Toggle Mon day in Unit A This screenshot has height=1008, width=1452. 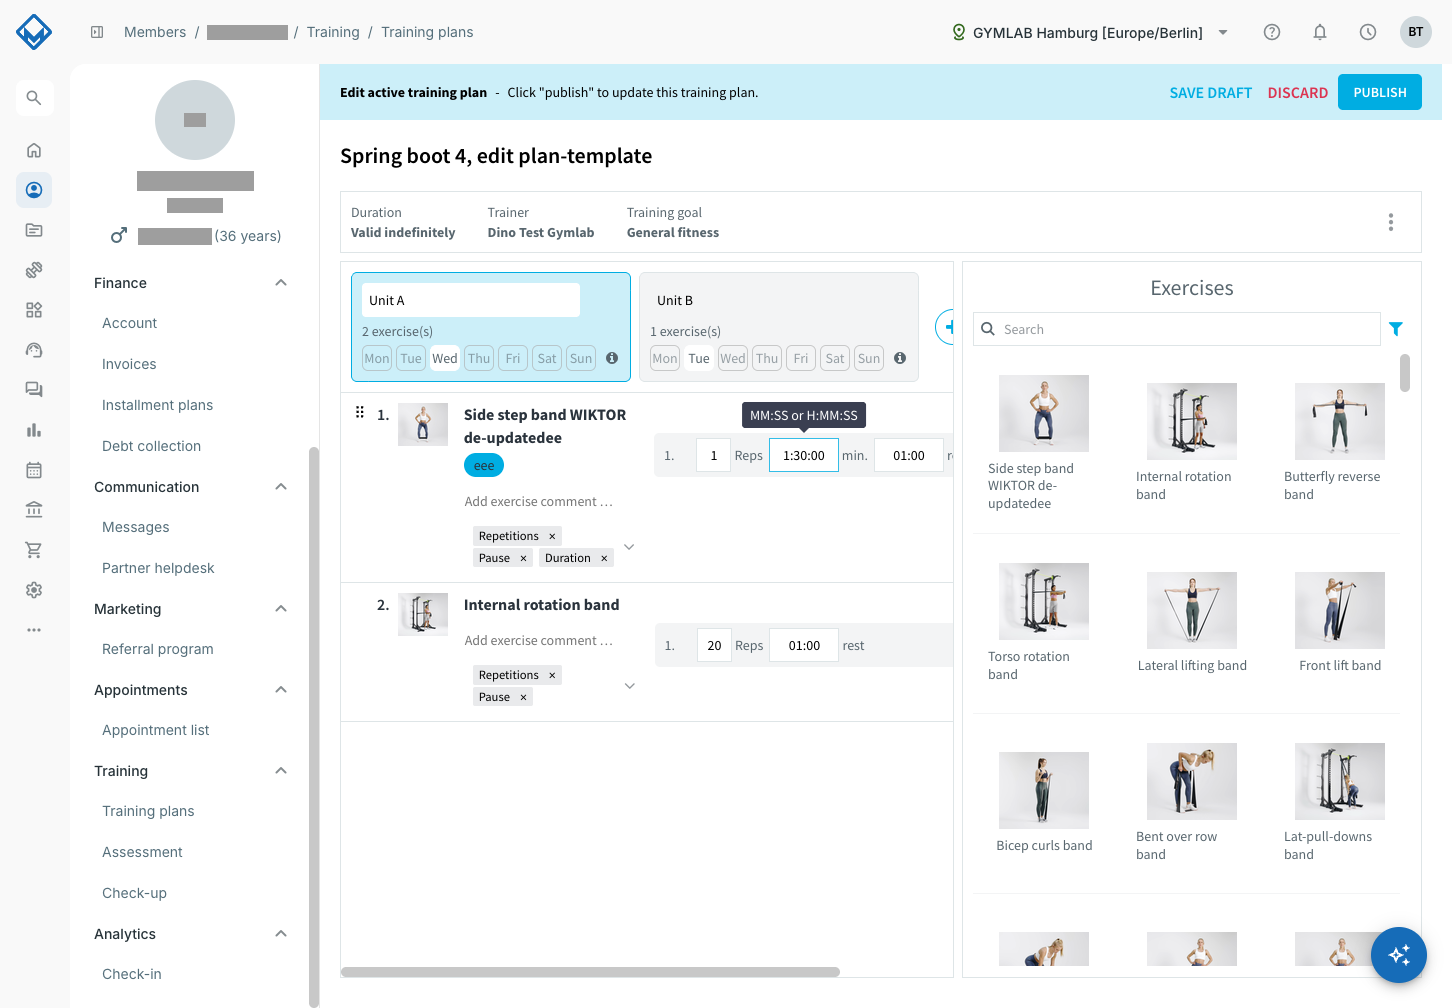[377, 358]
